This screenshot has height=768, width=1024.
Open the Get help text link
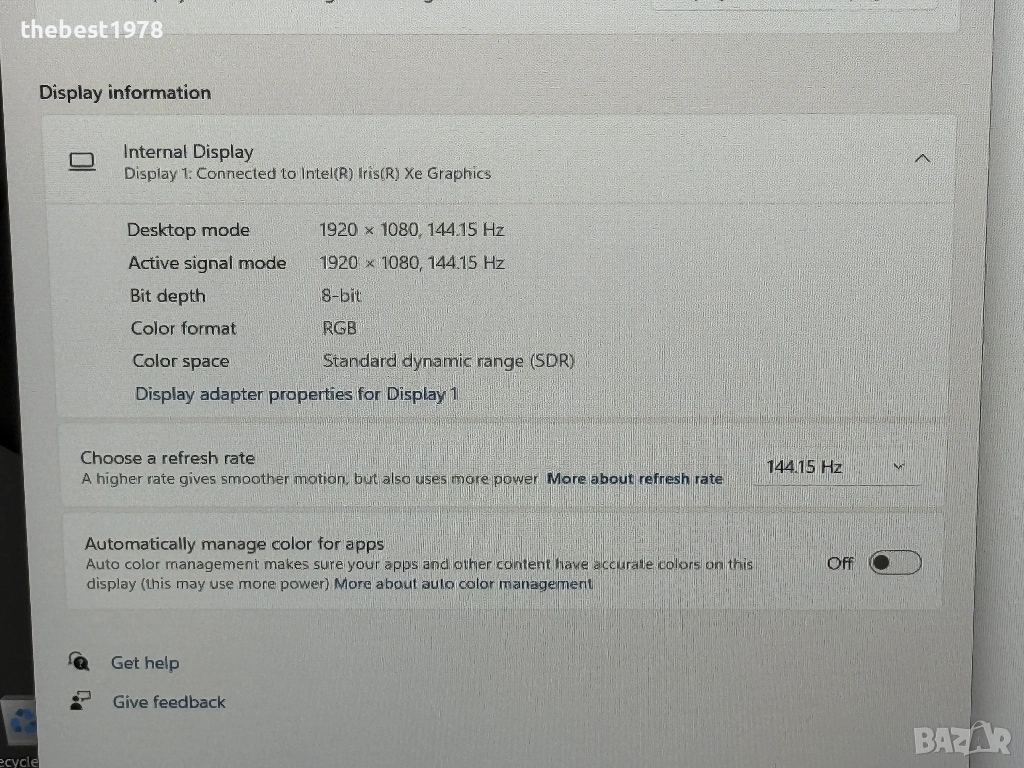click(x=145, y=663)
